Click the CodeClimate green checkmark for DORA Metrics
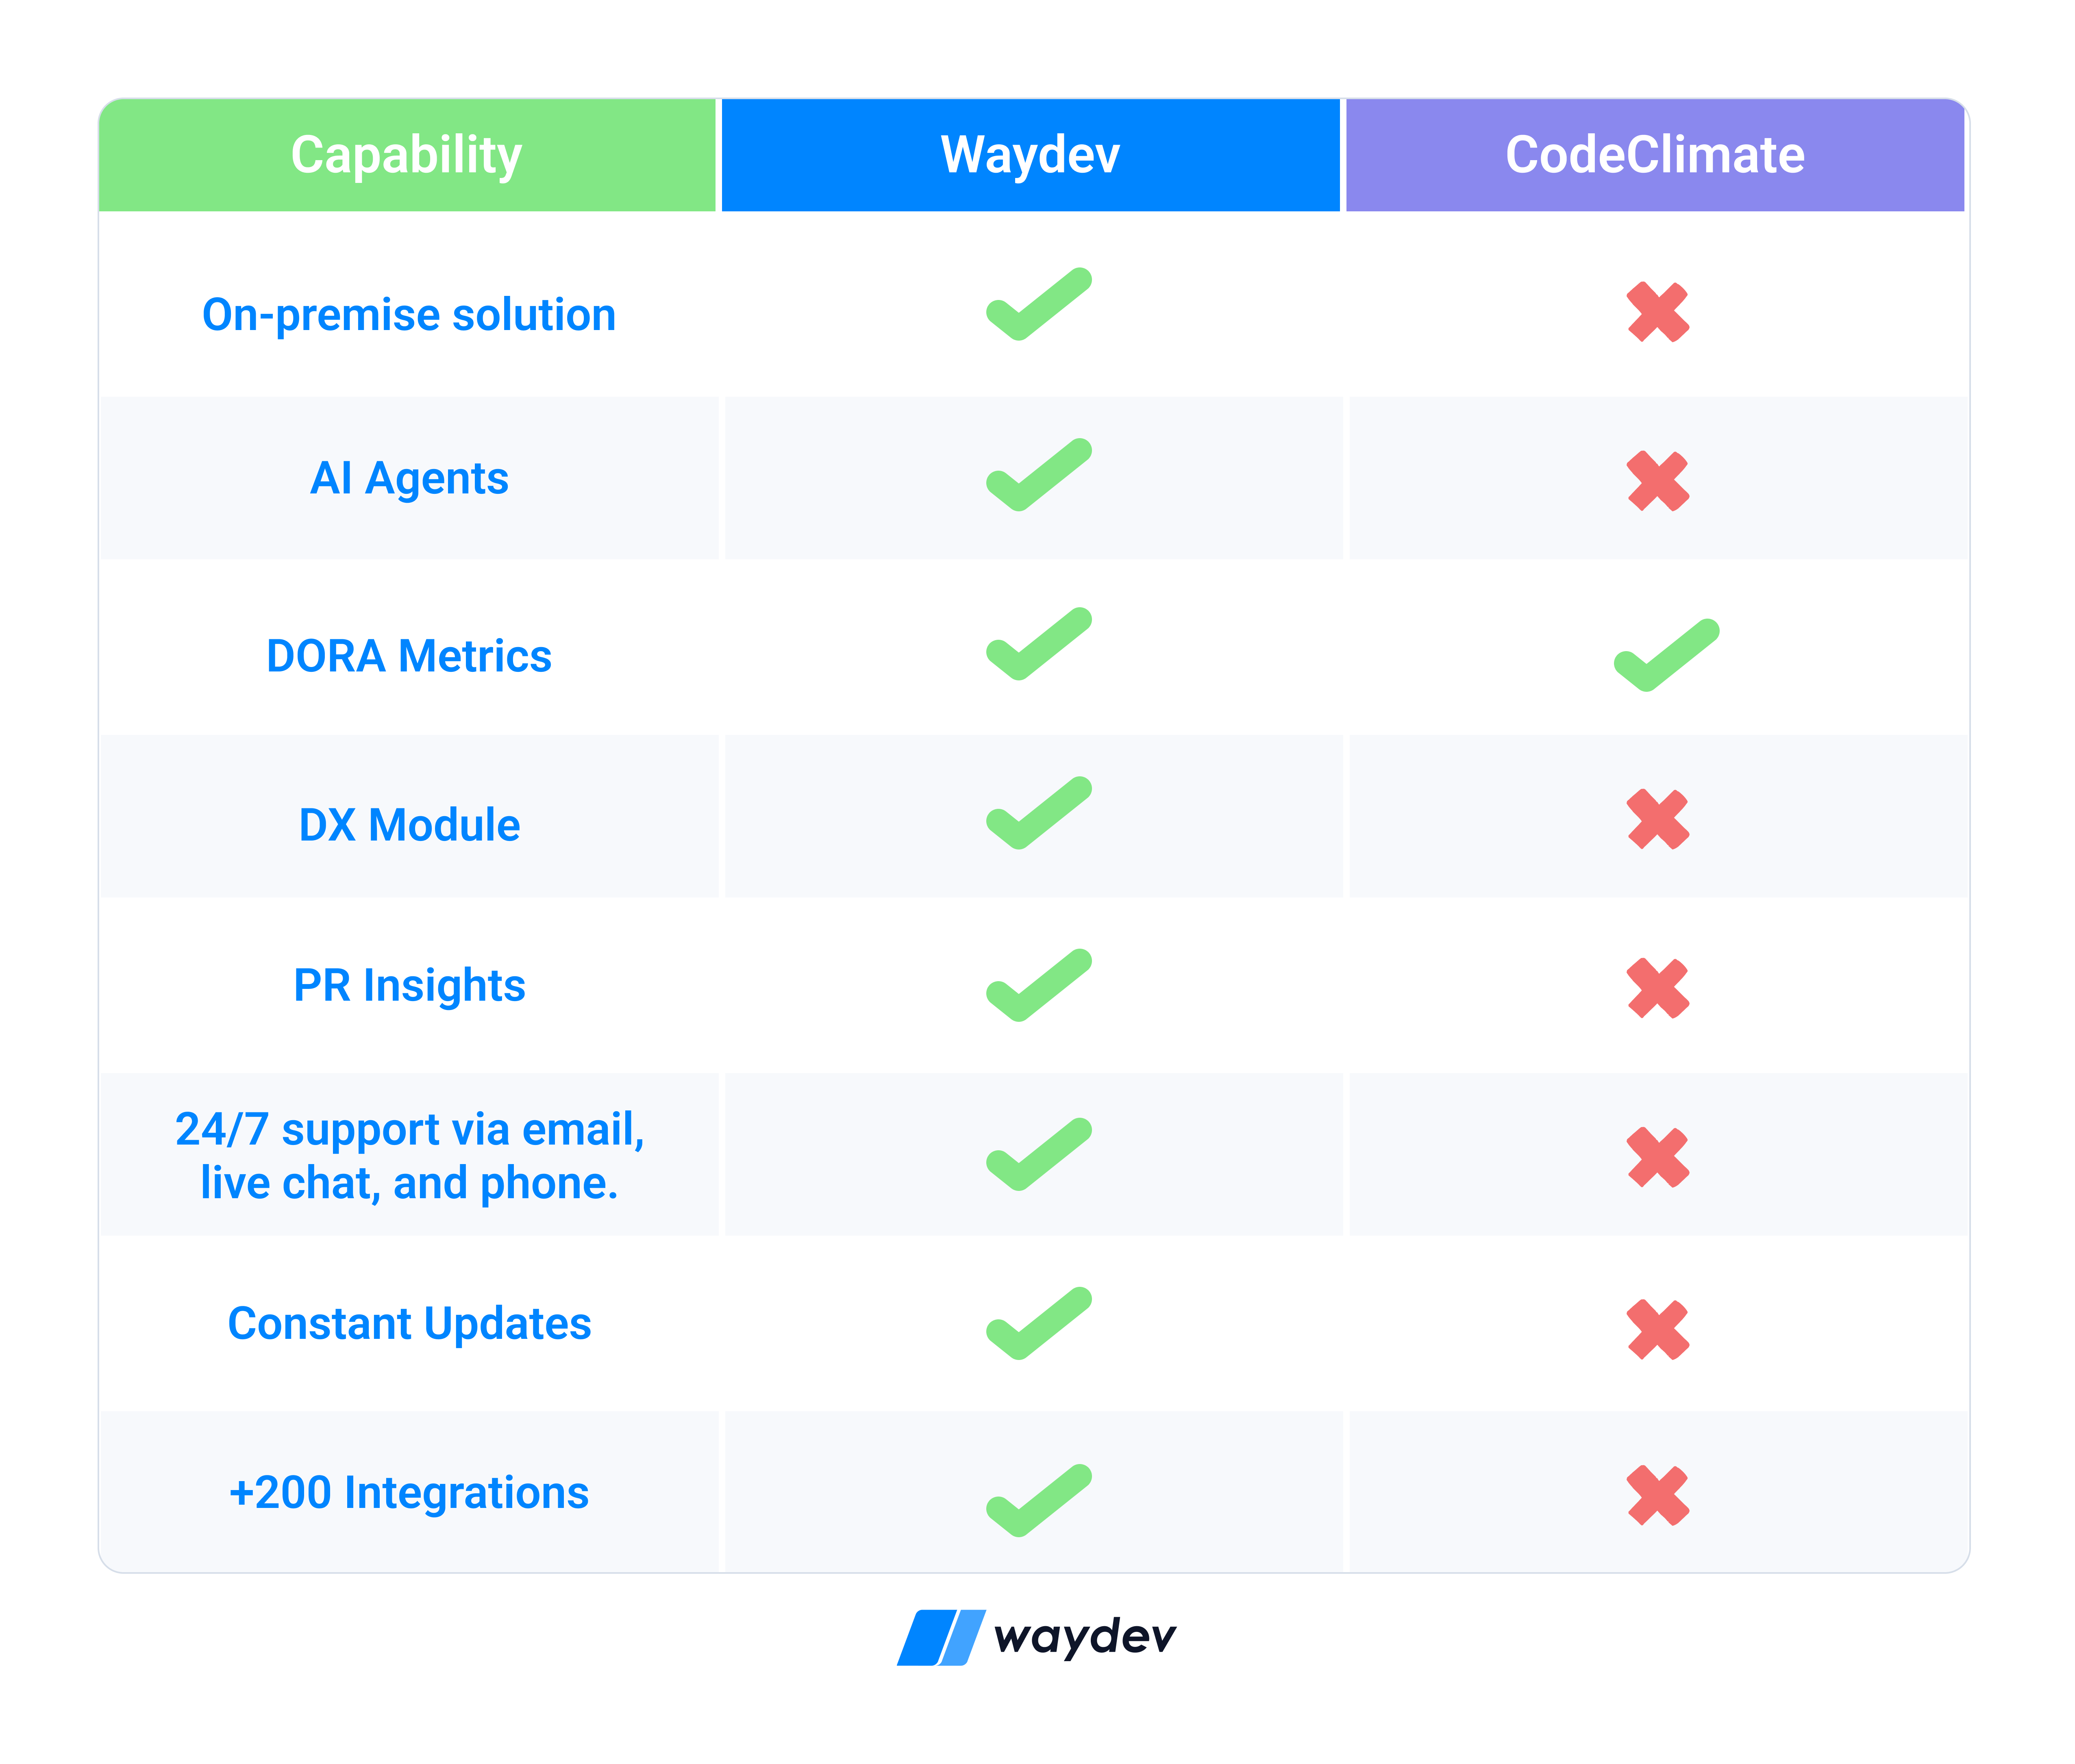 point(1666,655)
